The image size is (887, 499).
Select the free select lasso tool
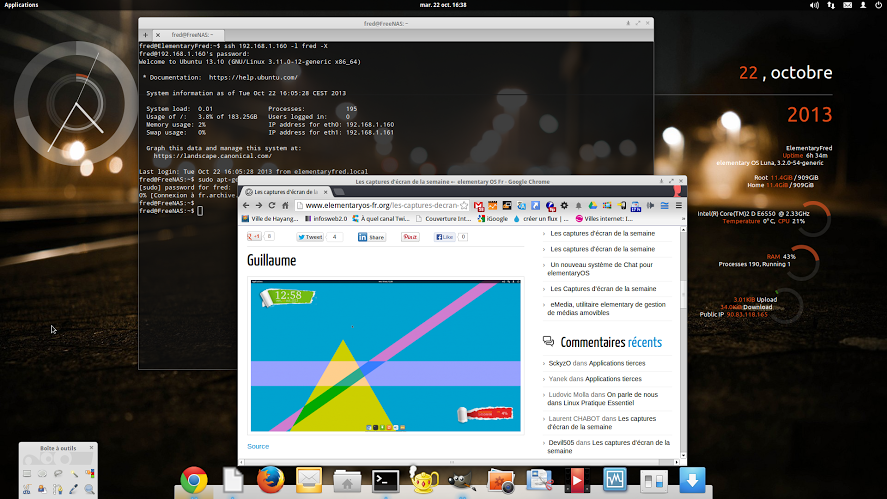[x=58, y=474]
